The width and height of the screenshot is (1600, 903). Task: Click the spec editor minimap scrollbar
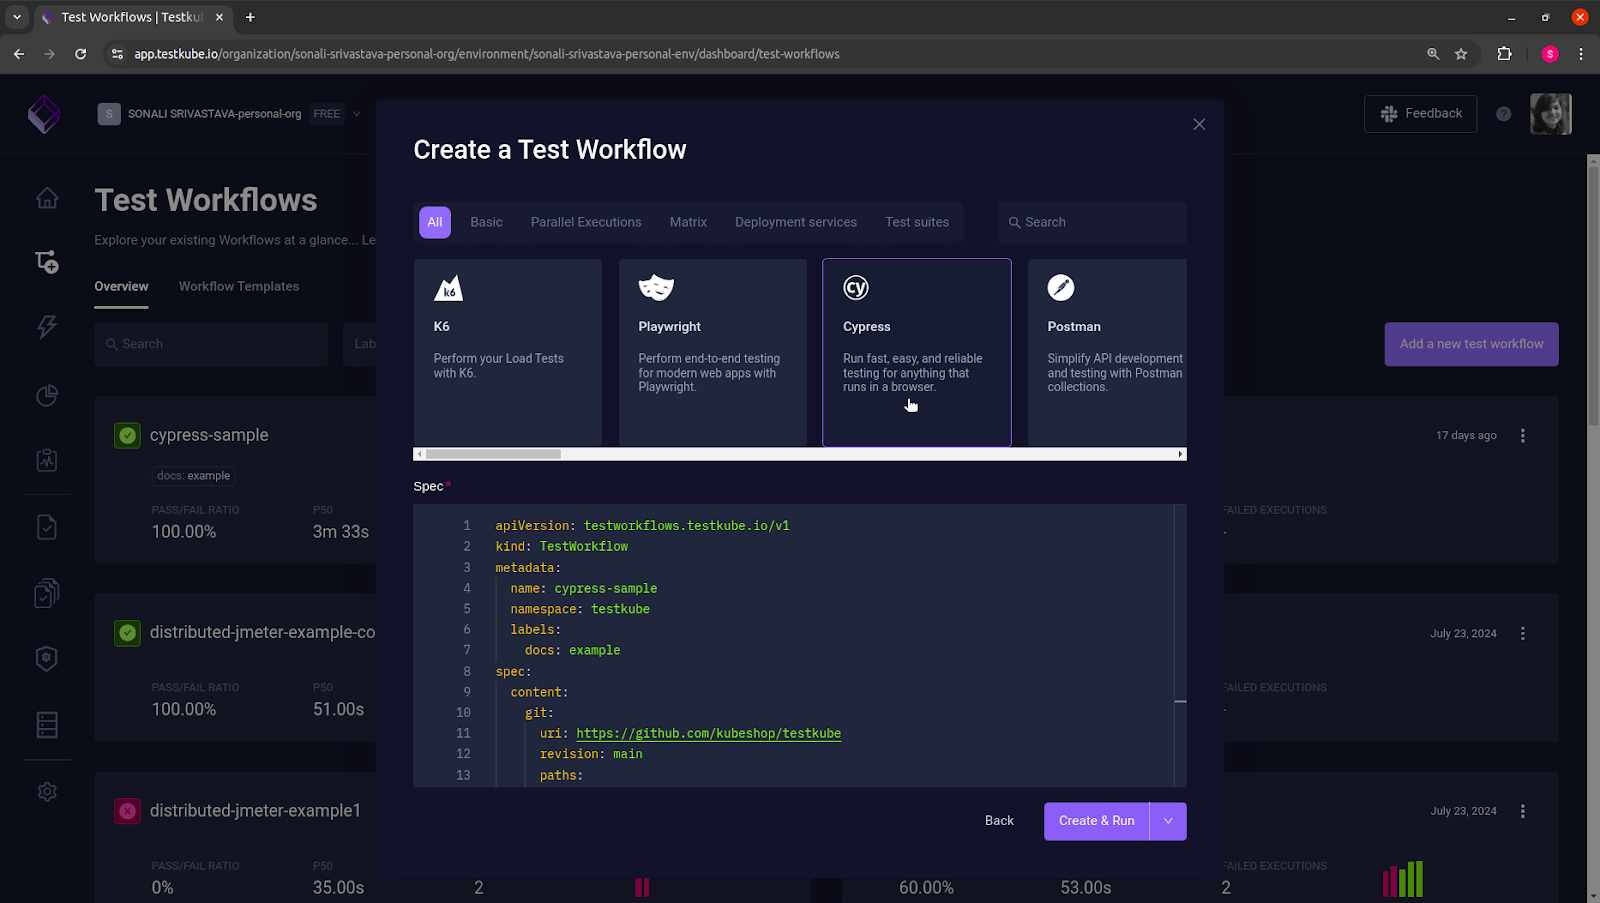point(1180,646)
